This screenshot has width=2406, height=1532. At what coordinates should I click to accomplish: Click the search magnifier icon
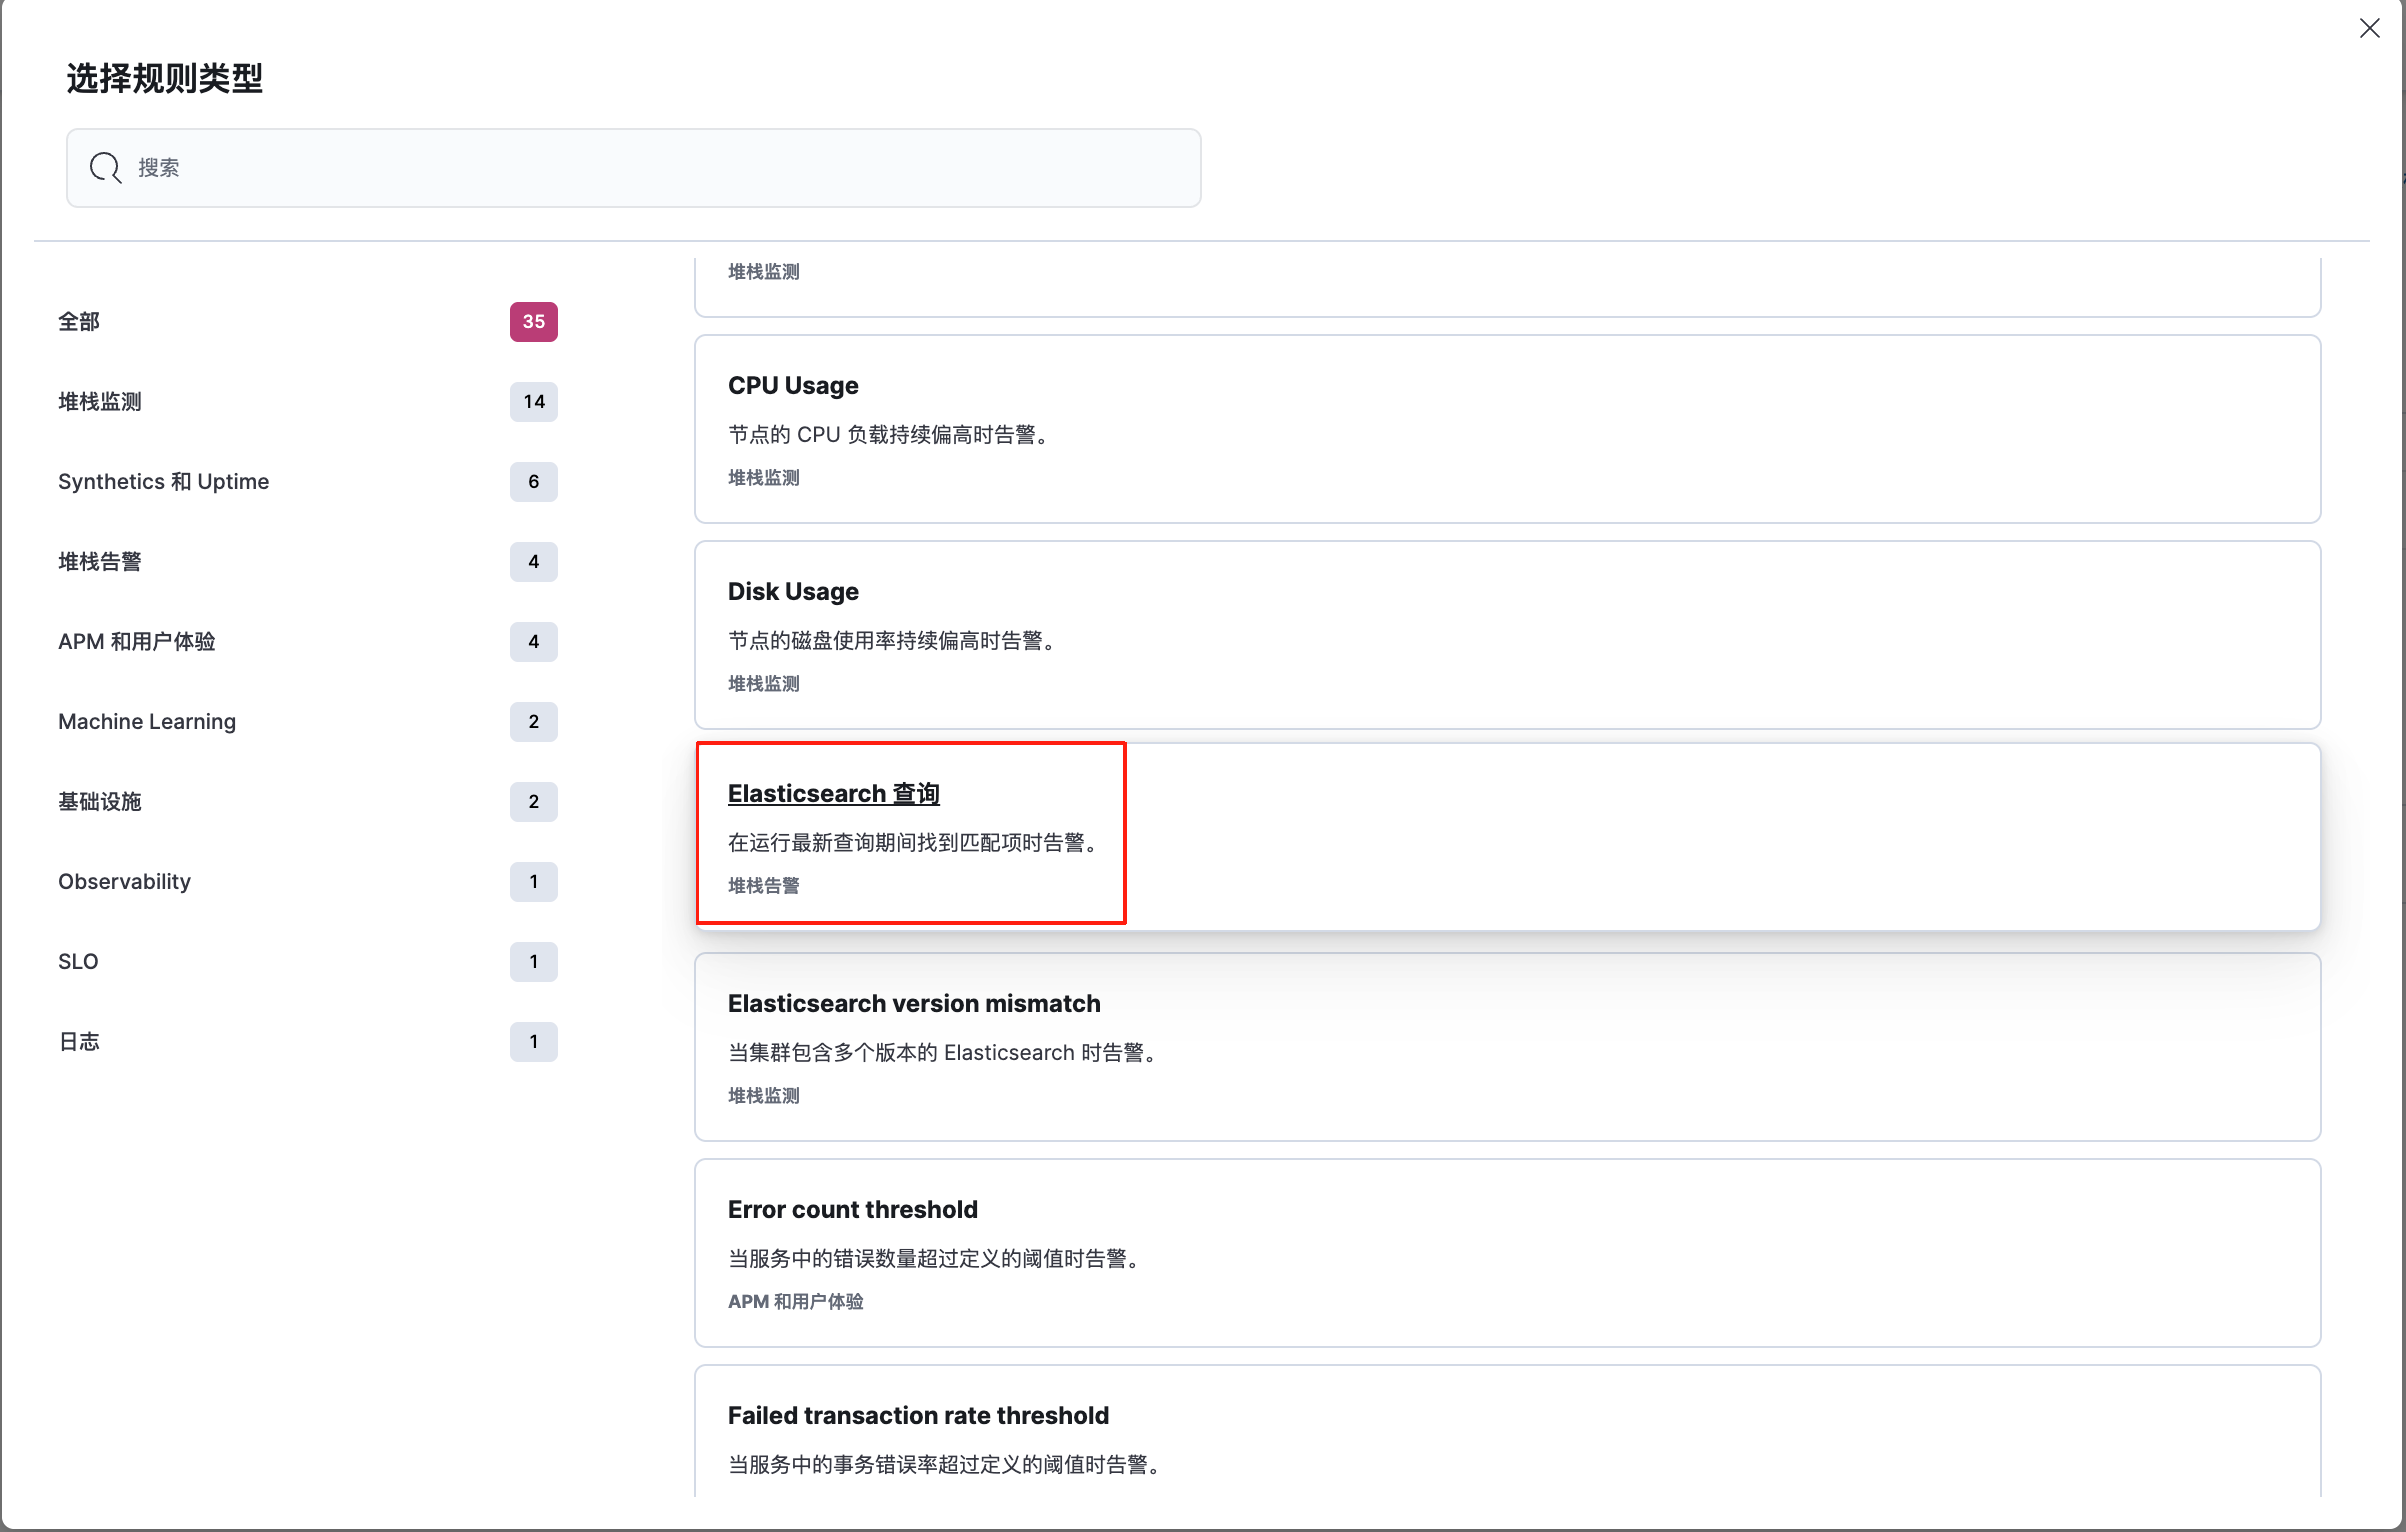click(105, 167)
